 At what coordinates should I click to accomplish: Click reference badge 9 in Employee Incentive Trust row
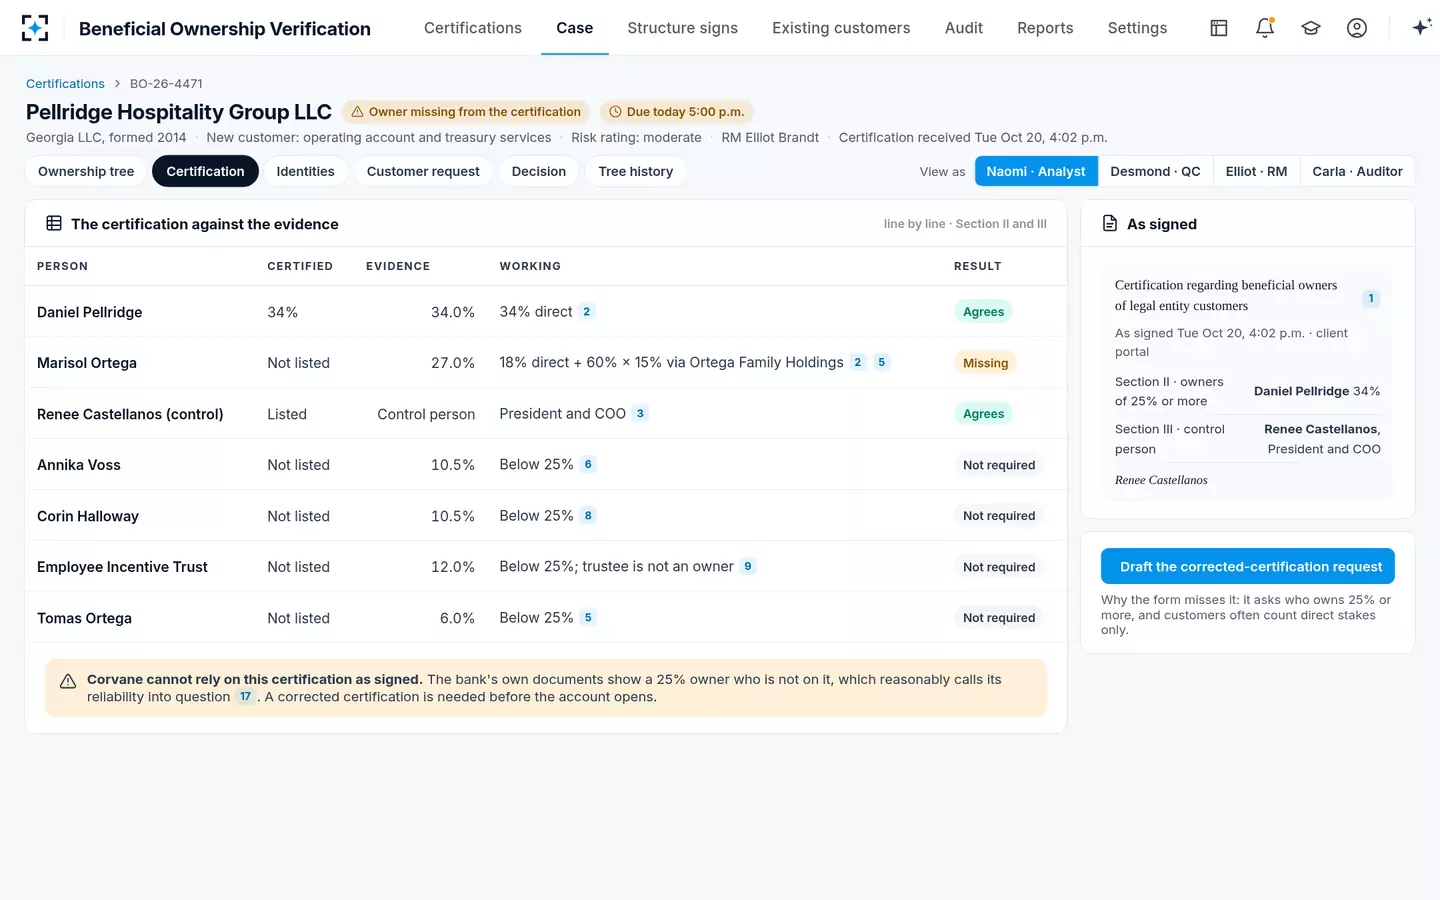748,566
